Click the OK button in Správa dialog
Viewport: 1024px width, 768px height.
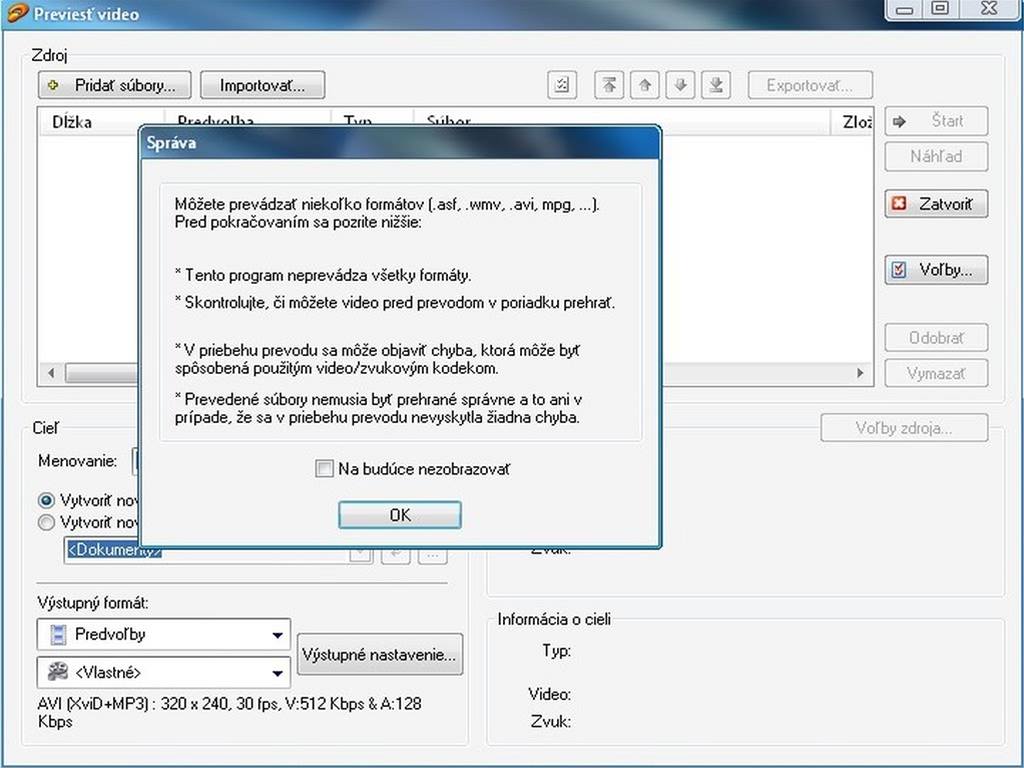point(400,515)
